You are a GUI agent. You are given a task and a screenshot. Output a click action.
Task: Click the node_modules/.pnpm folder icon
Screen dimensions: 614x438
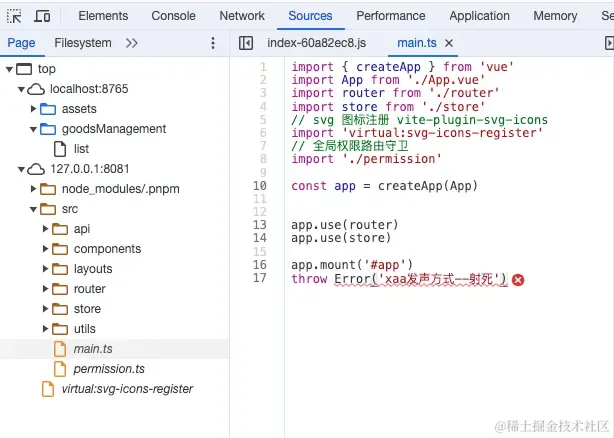[x=48, y=189]
